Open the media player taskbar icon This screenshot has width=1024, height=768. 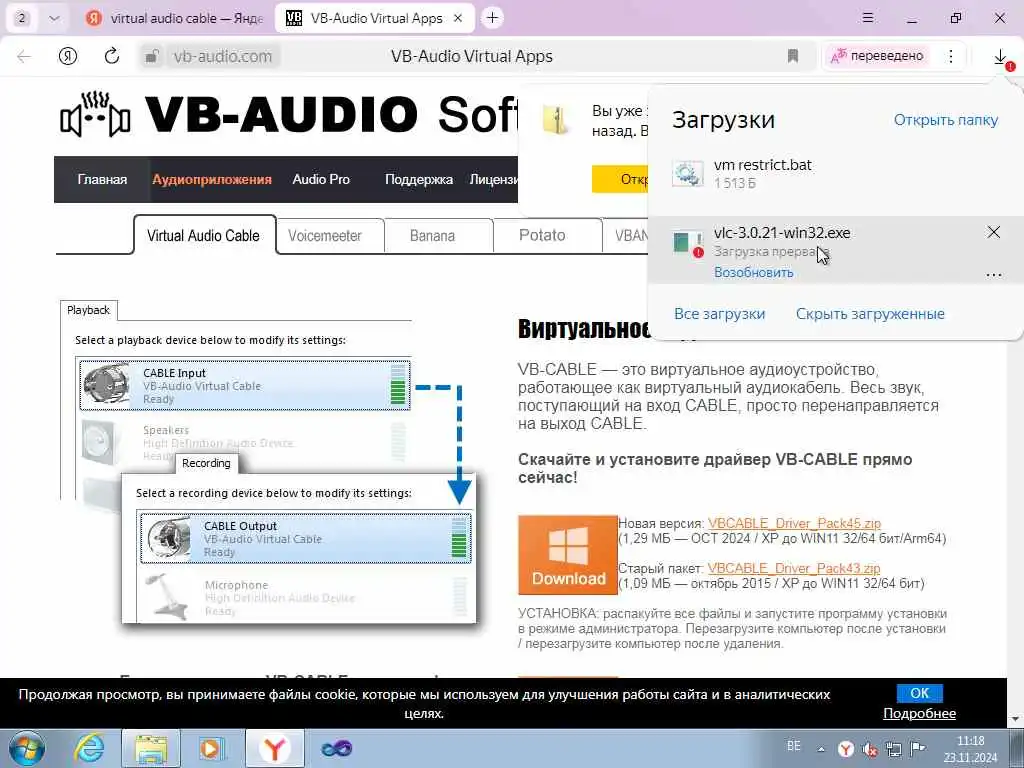point(212,748)
